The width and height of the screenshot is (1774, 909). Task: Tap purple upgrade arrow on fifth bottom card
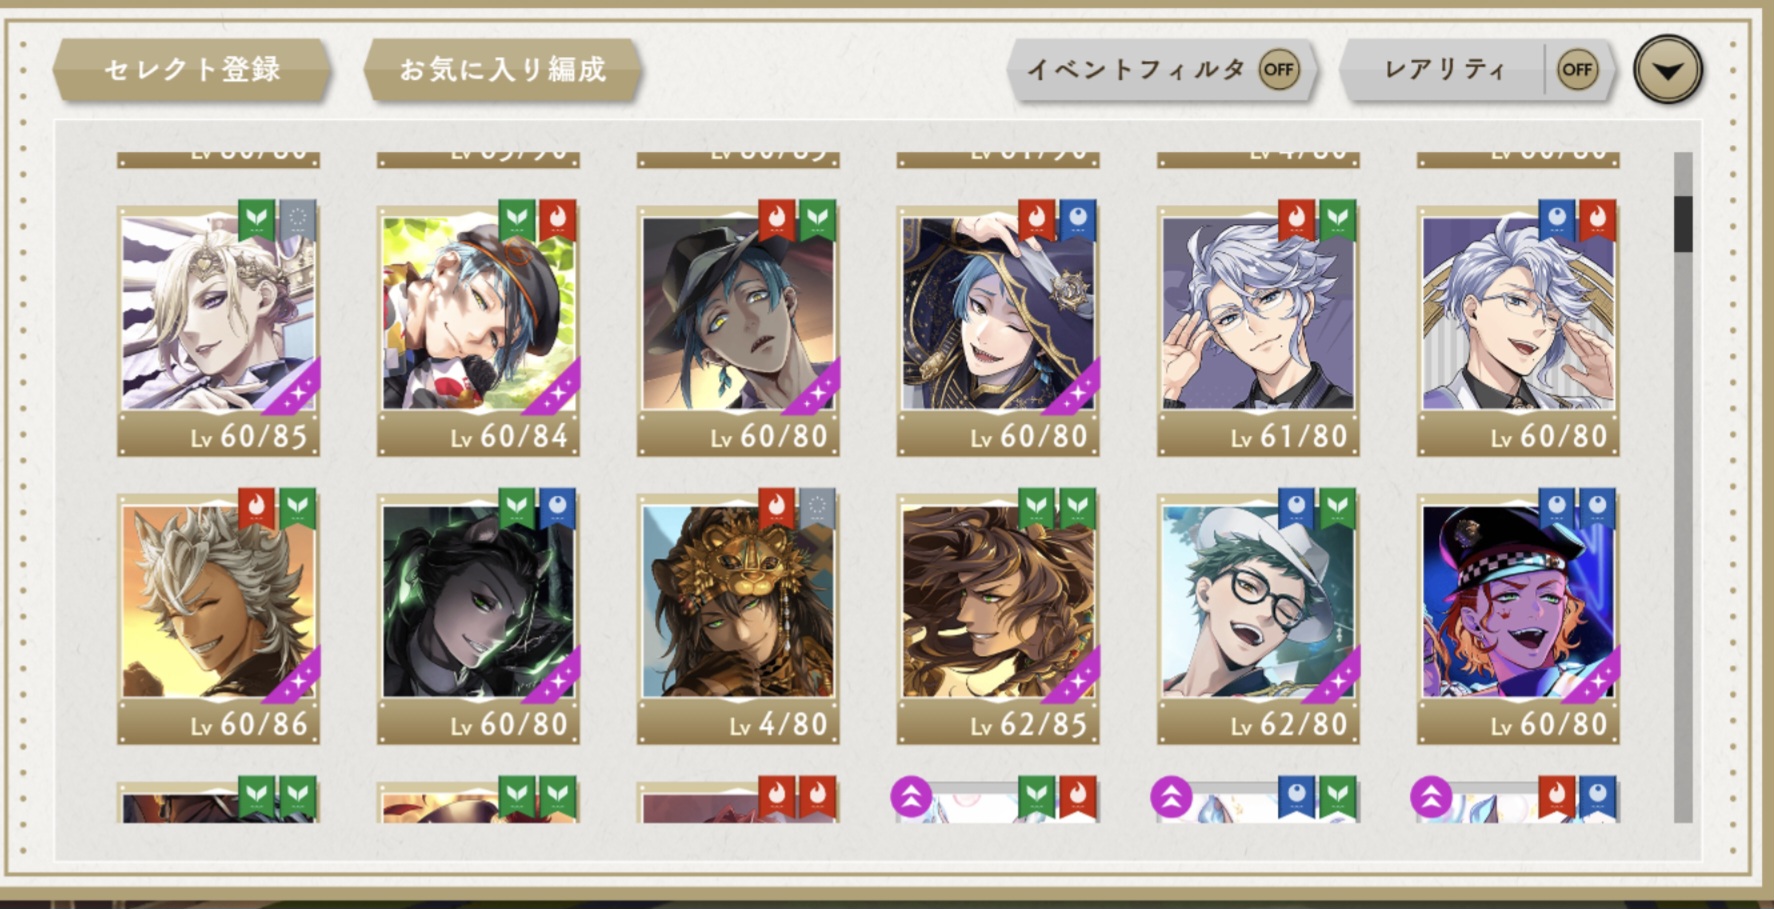point(1171,797)
